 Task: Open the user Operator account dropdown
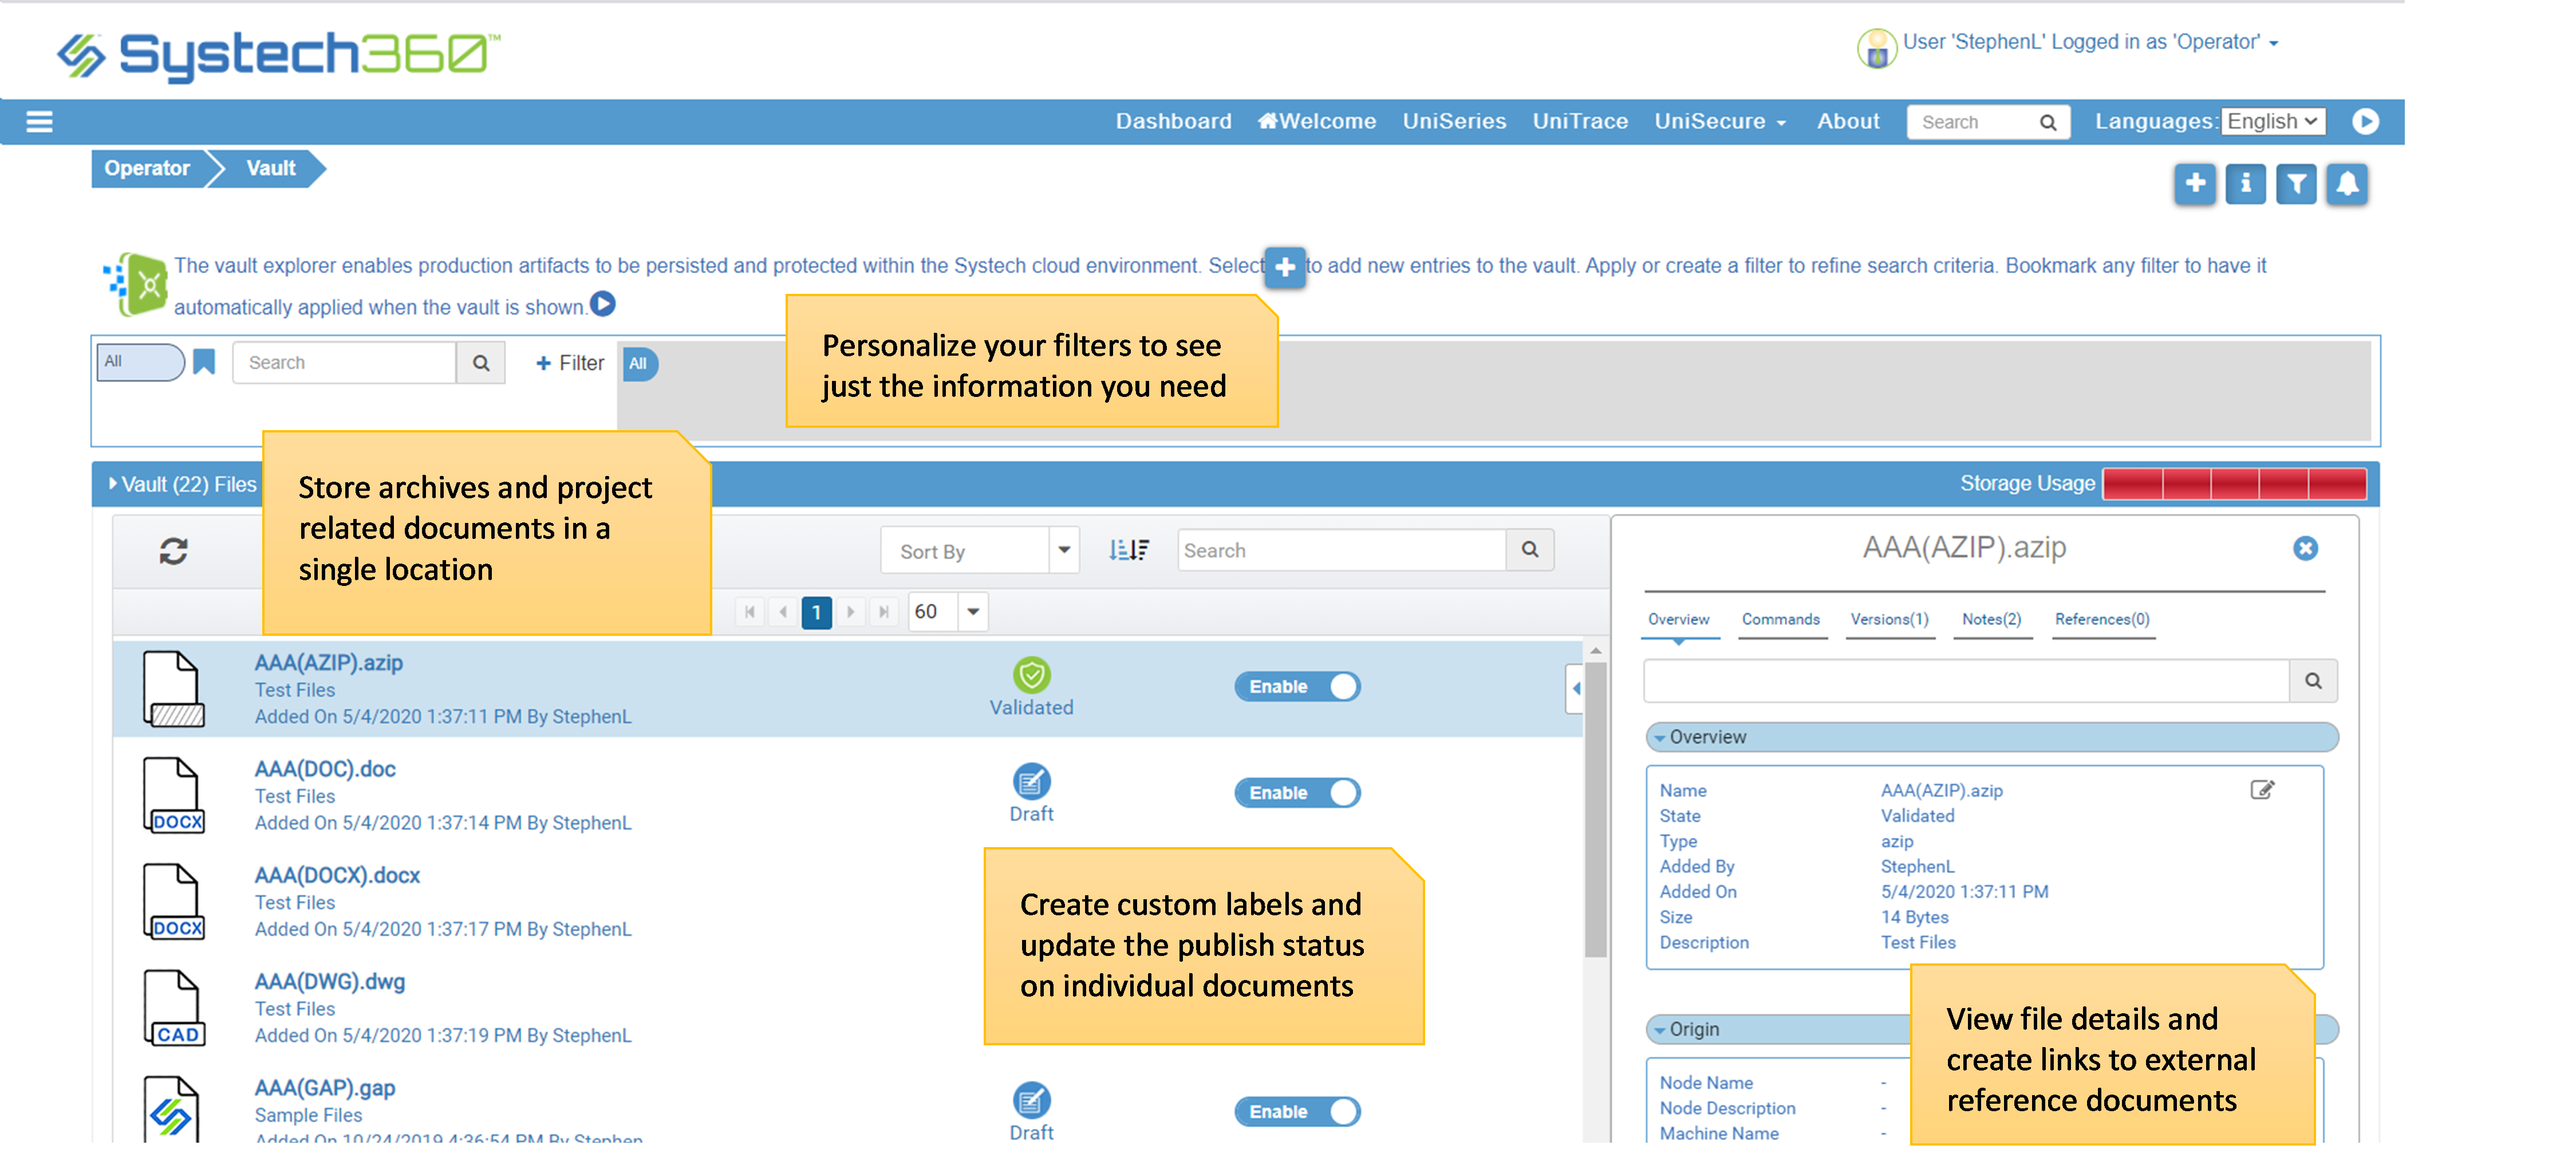tap(2090, 42)
